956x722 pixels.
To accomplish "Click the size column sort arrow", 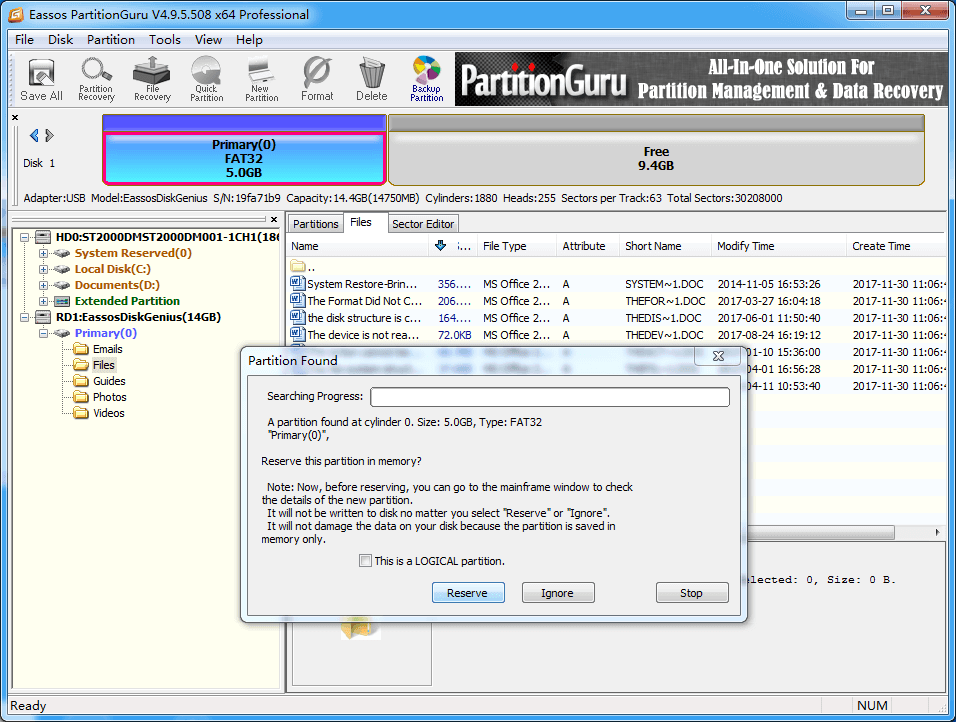I will coord(440,246).
